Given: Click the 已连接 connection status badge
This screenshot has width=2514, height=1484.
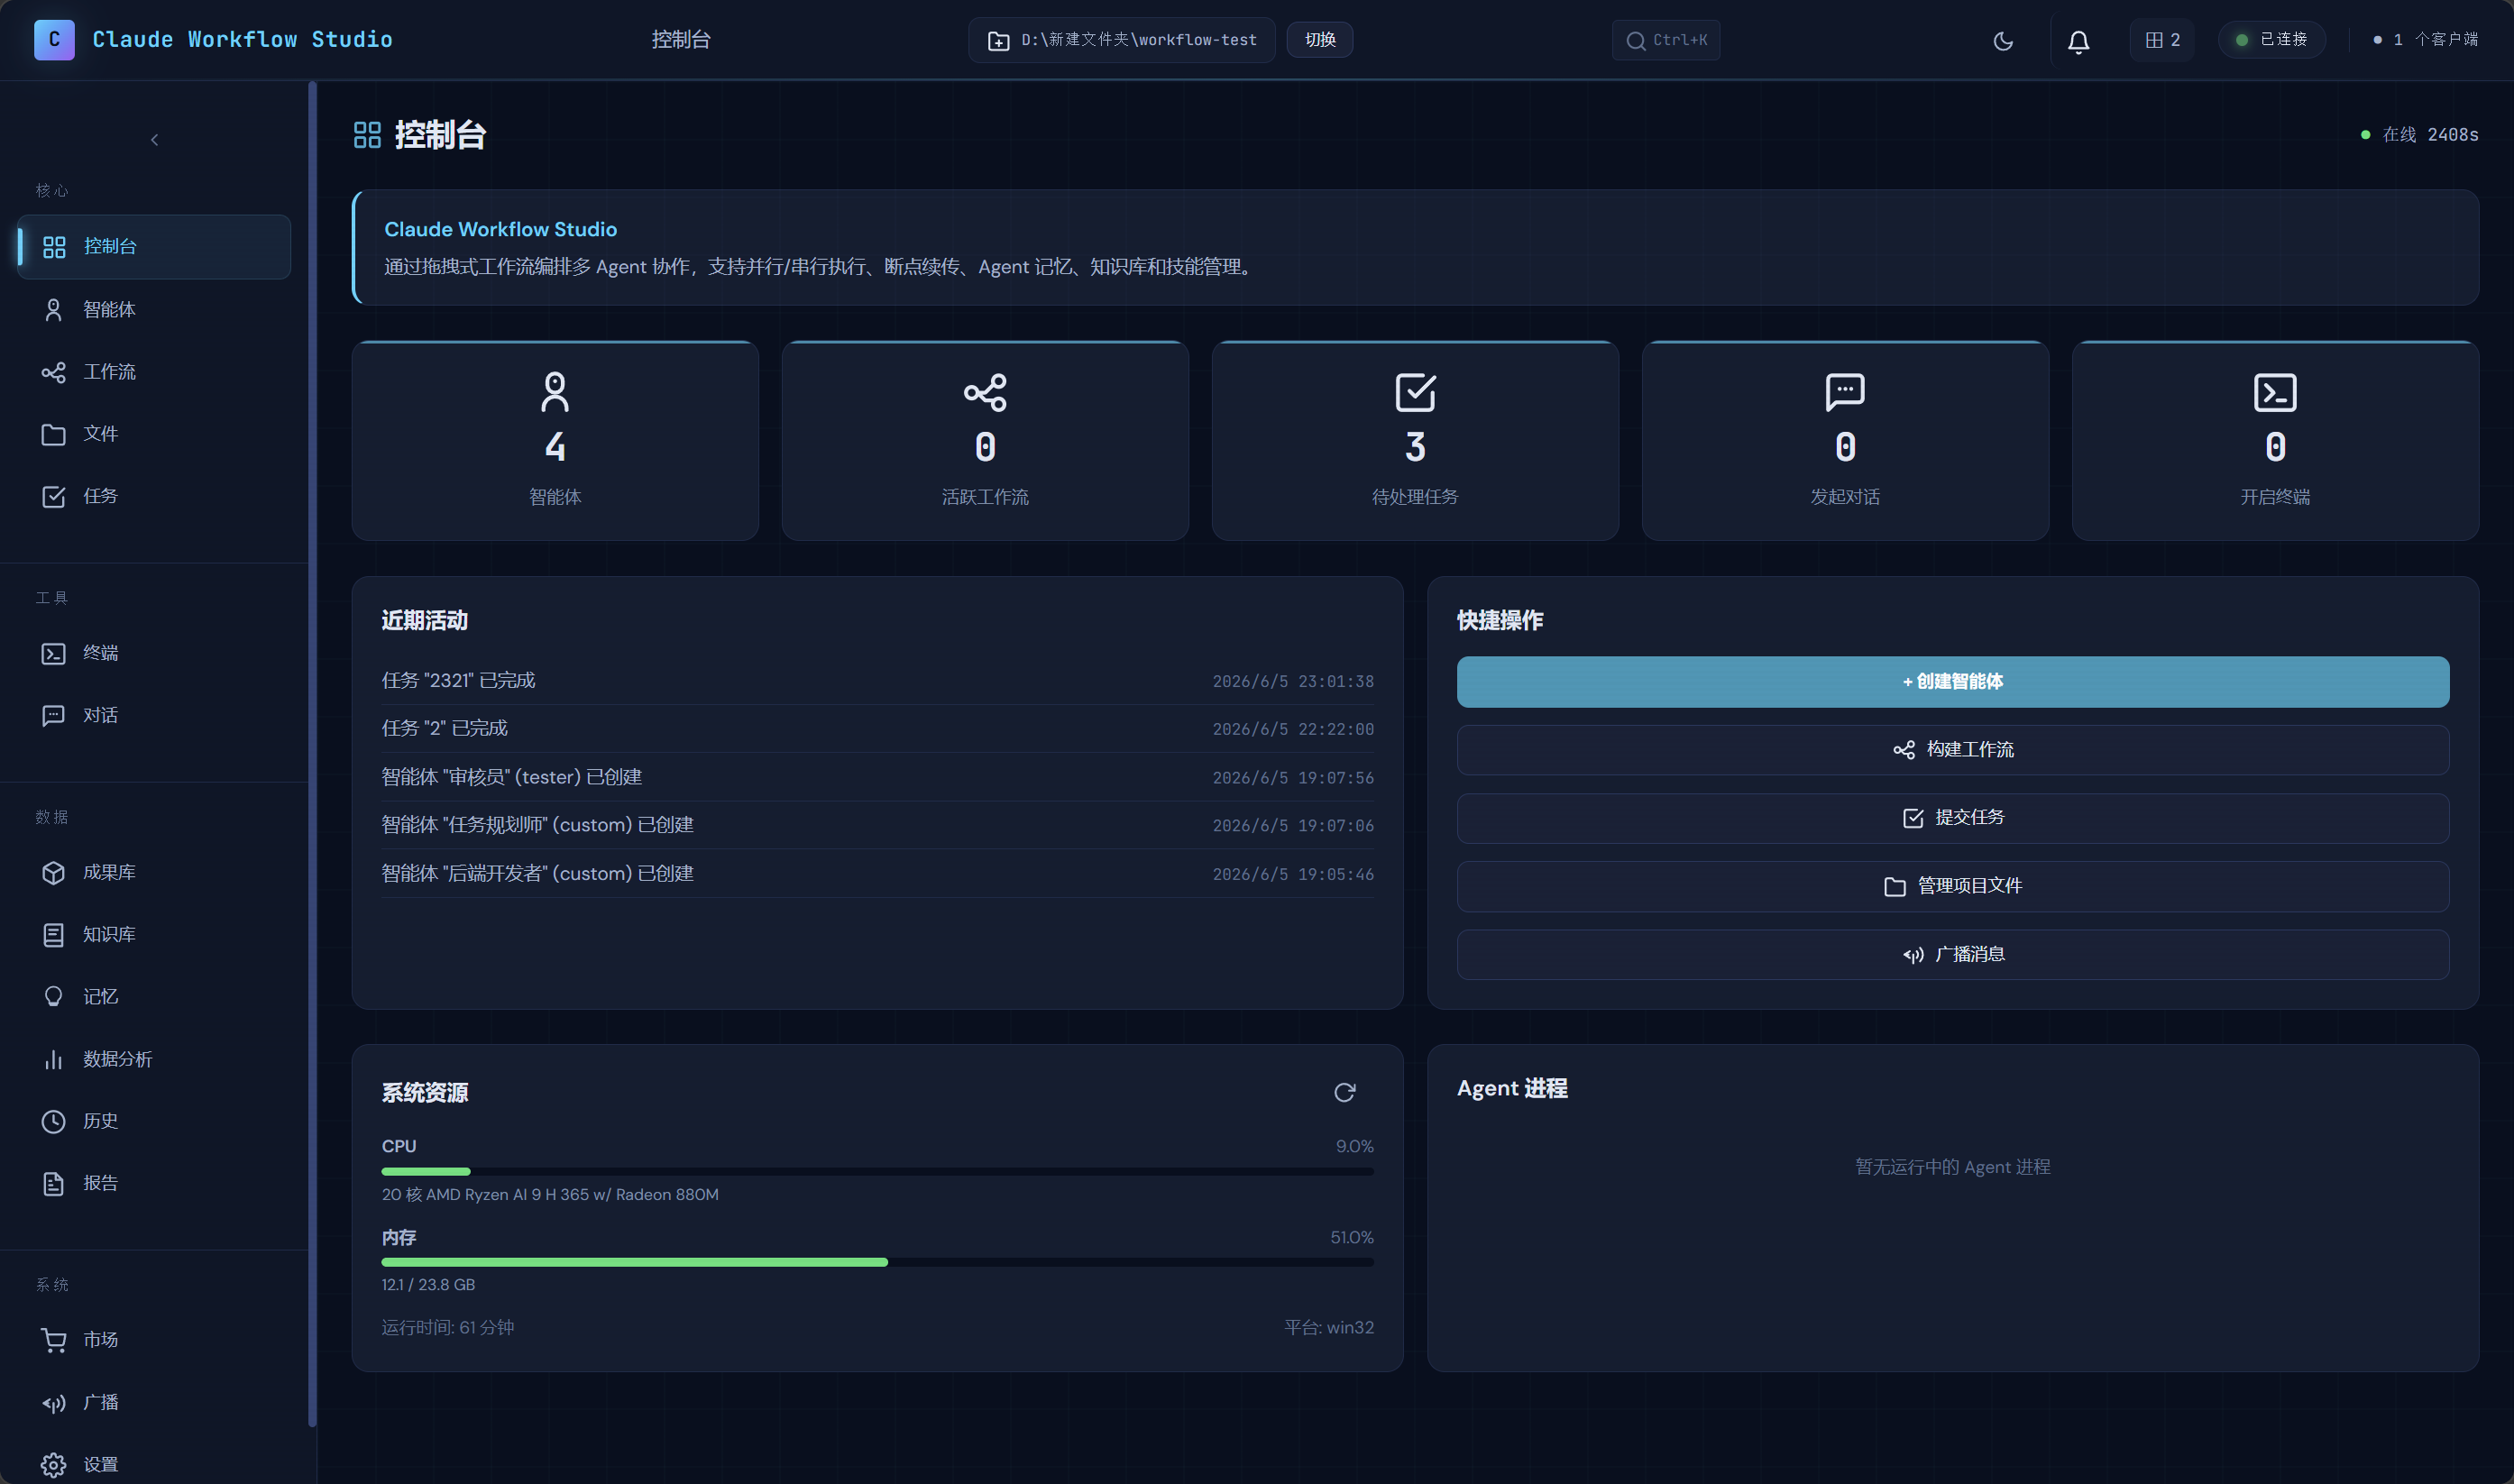Looking at the screenshot, I should point(2271,40).
